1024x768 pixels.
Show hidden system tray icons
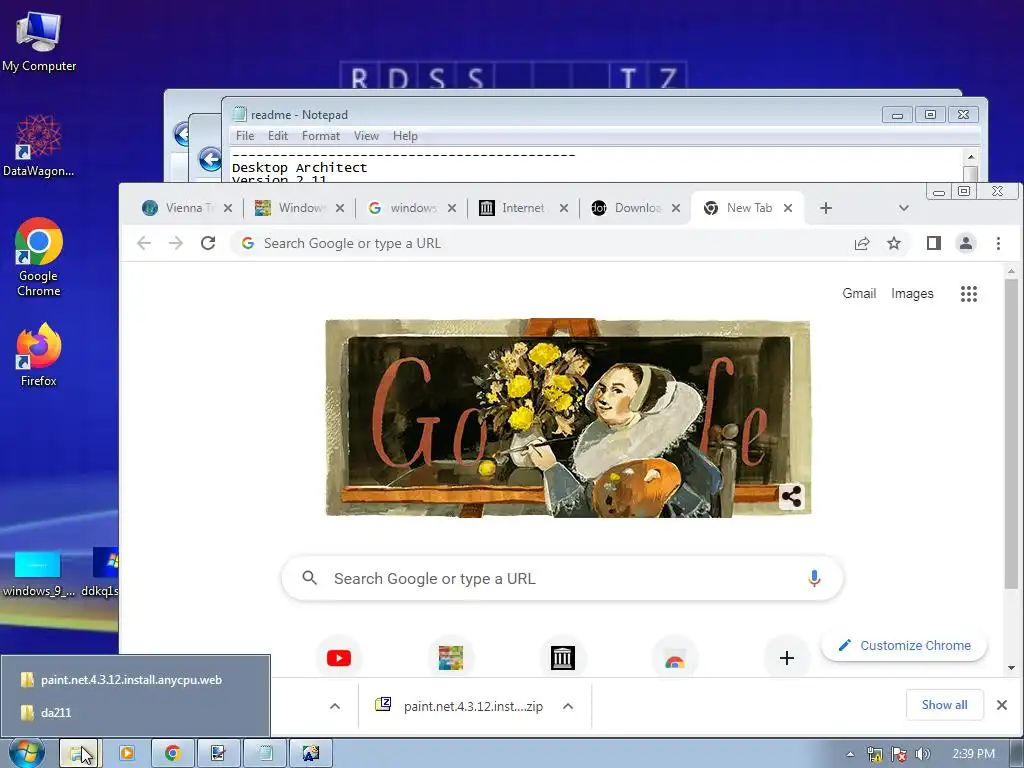pyautogui.click(x=850, y=754)
